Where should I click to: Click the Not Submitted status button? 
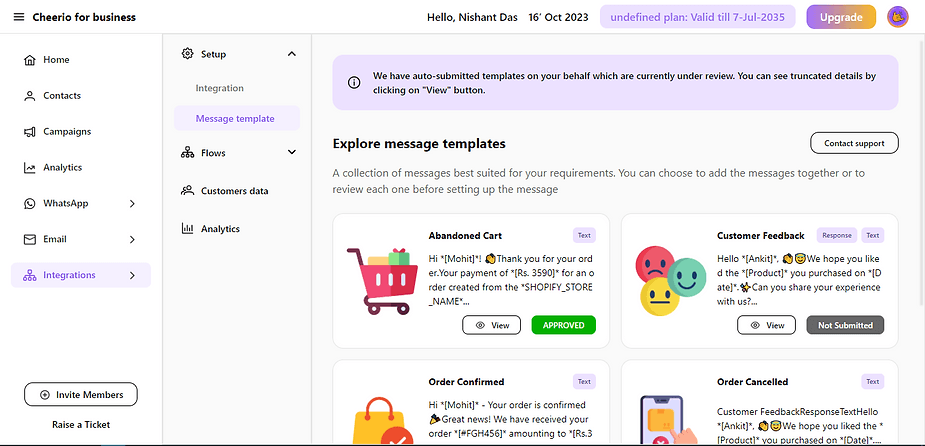tap(845, 325)
